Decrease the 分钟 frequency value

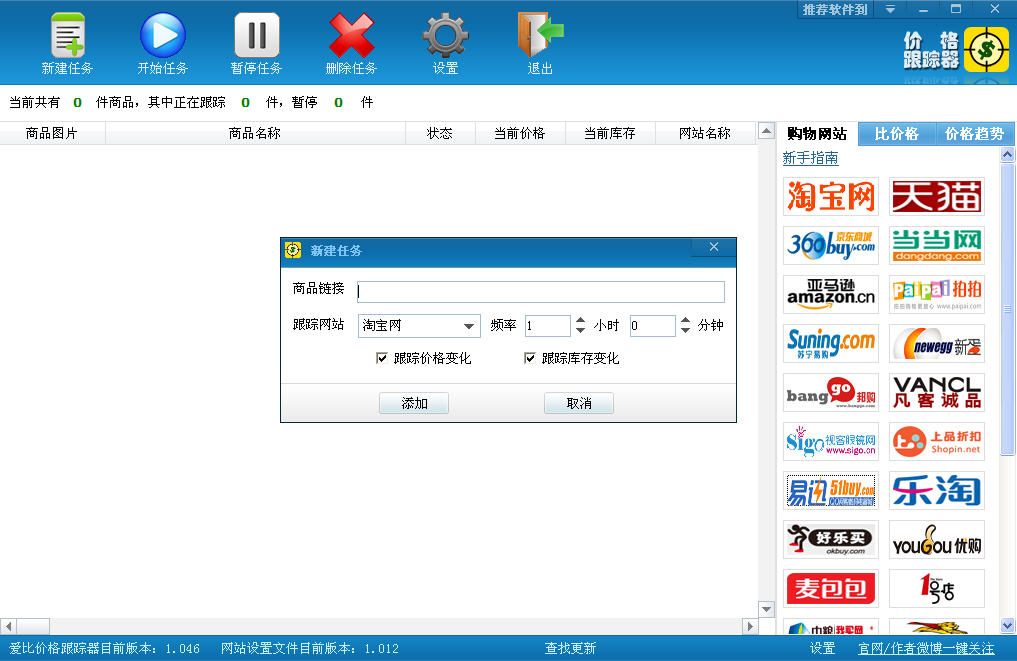pos(686,331)
